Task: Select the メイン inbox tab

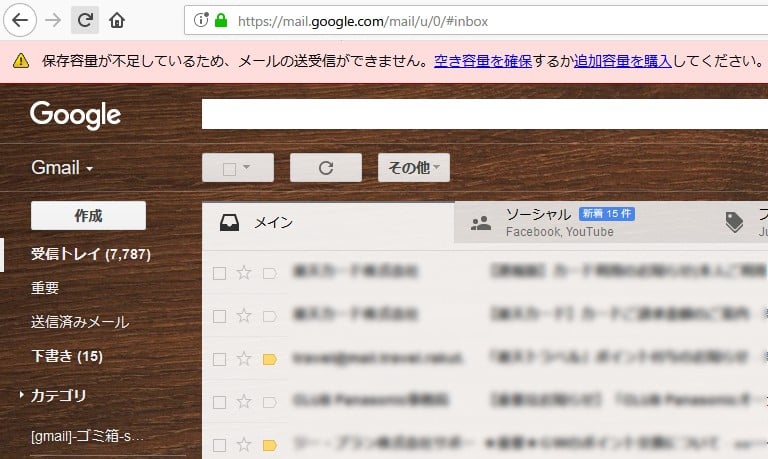Action: point(273,223)
